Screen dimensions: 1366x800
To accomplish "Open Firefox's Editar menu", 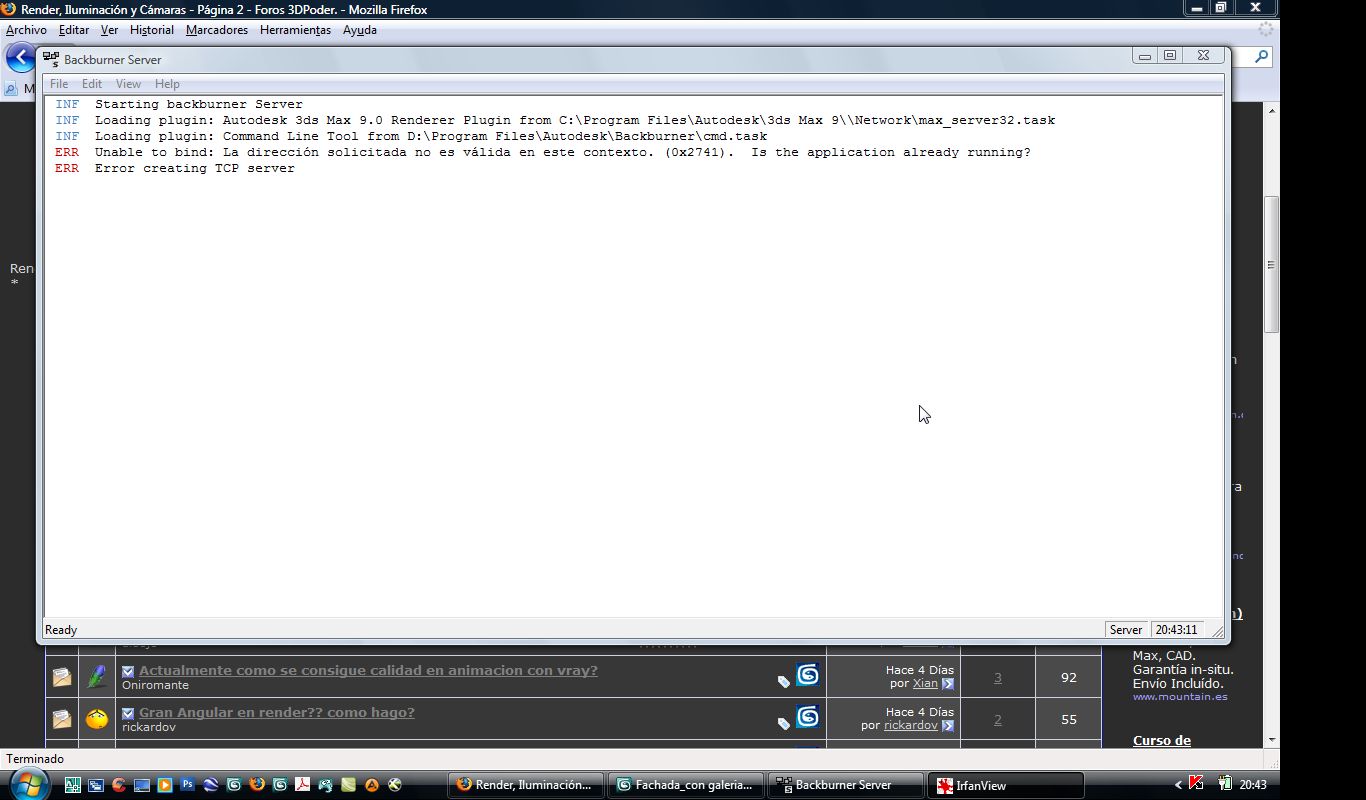I will click(x=74, y=30).
